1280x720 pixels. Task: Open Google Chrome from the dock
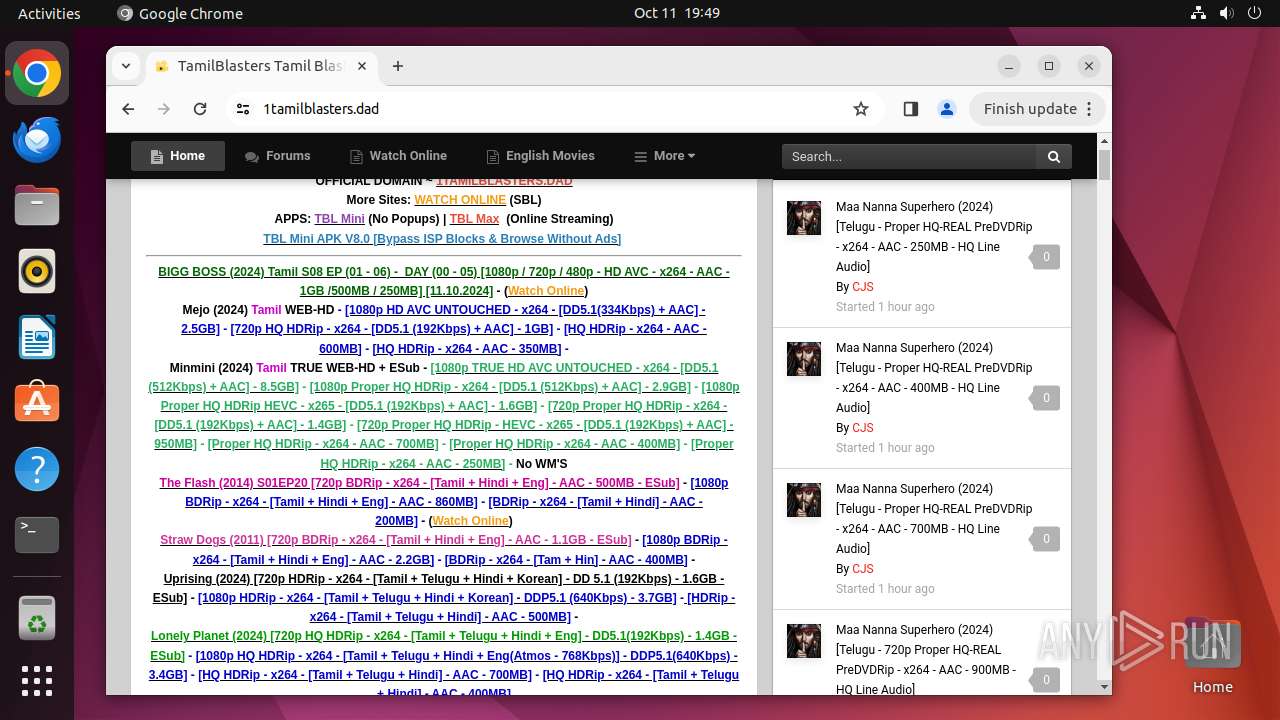pyautogui.click(x=37, y=74)
